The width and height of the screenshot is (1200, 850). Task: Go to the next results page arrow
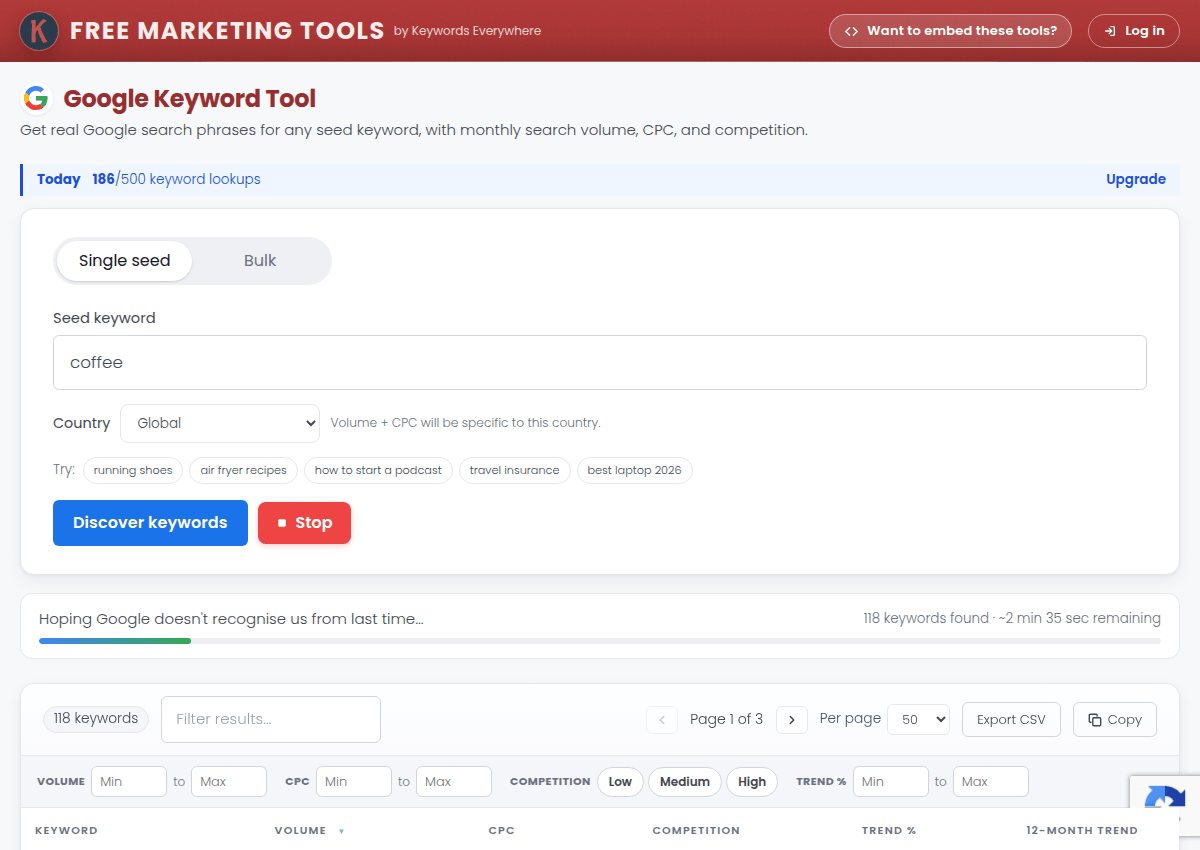pyautogui.click(x=792, y=719)
